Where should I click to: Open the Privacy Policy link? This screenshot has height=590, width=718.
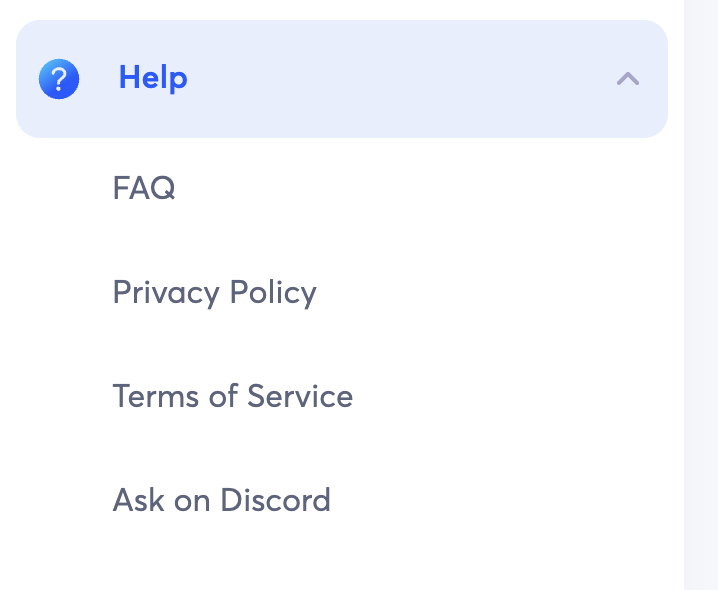tap(214, 292)
